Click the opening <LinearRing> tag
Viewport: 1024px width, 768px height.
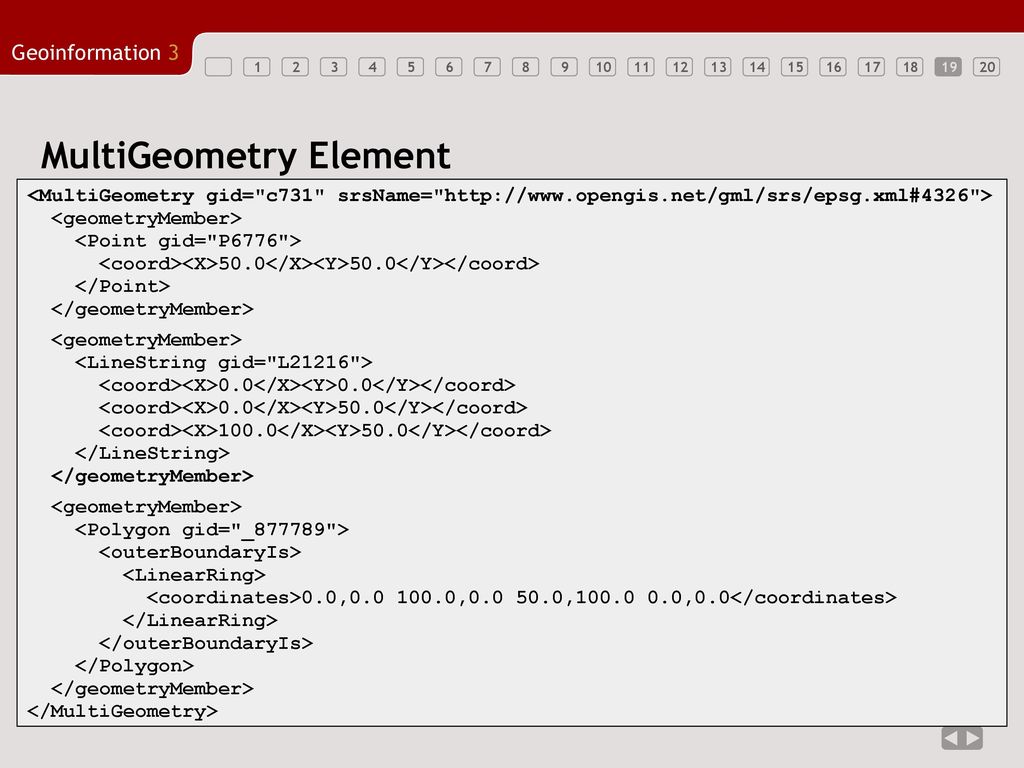point(194,575)
